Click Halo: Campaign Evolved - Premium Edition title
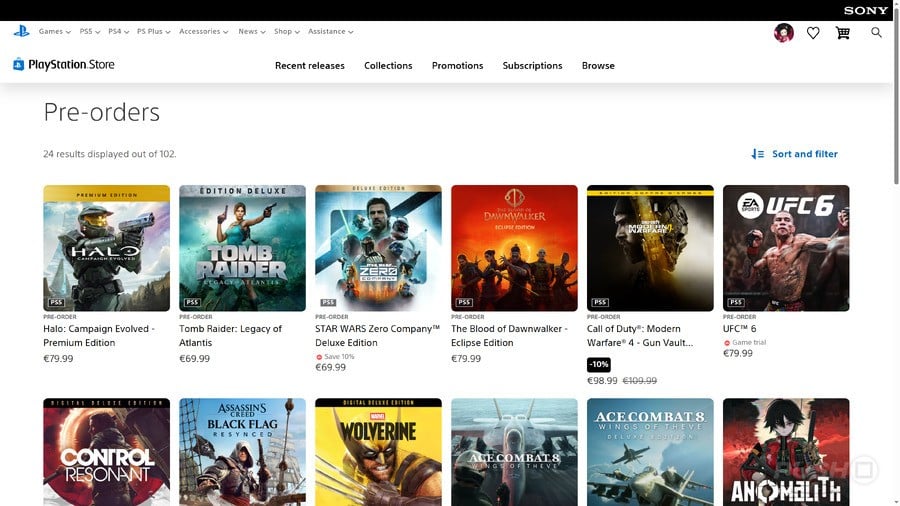This screenshot has height=506, width=900. pos(99,336)
